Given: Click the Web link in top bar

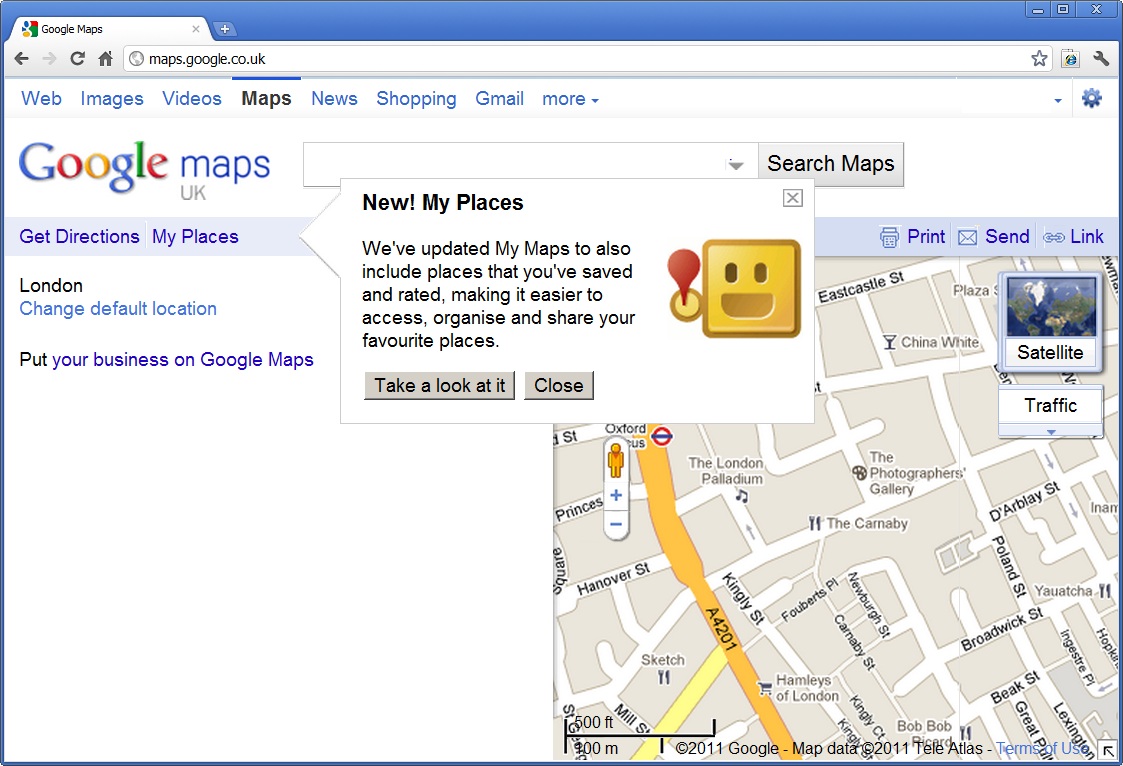Looking at the screenshot, I should point(42,99).
